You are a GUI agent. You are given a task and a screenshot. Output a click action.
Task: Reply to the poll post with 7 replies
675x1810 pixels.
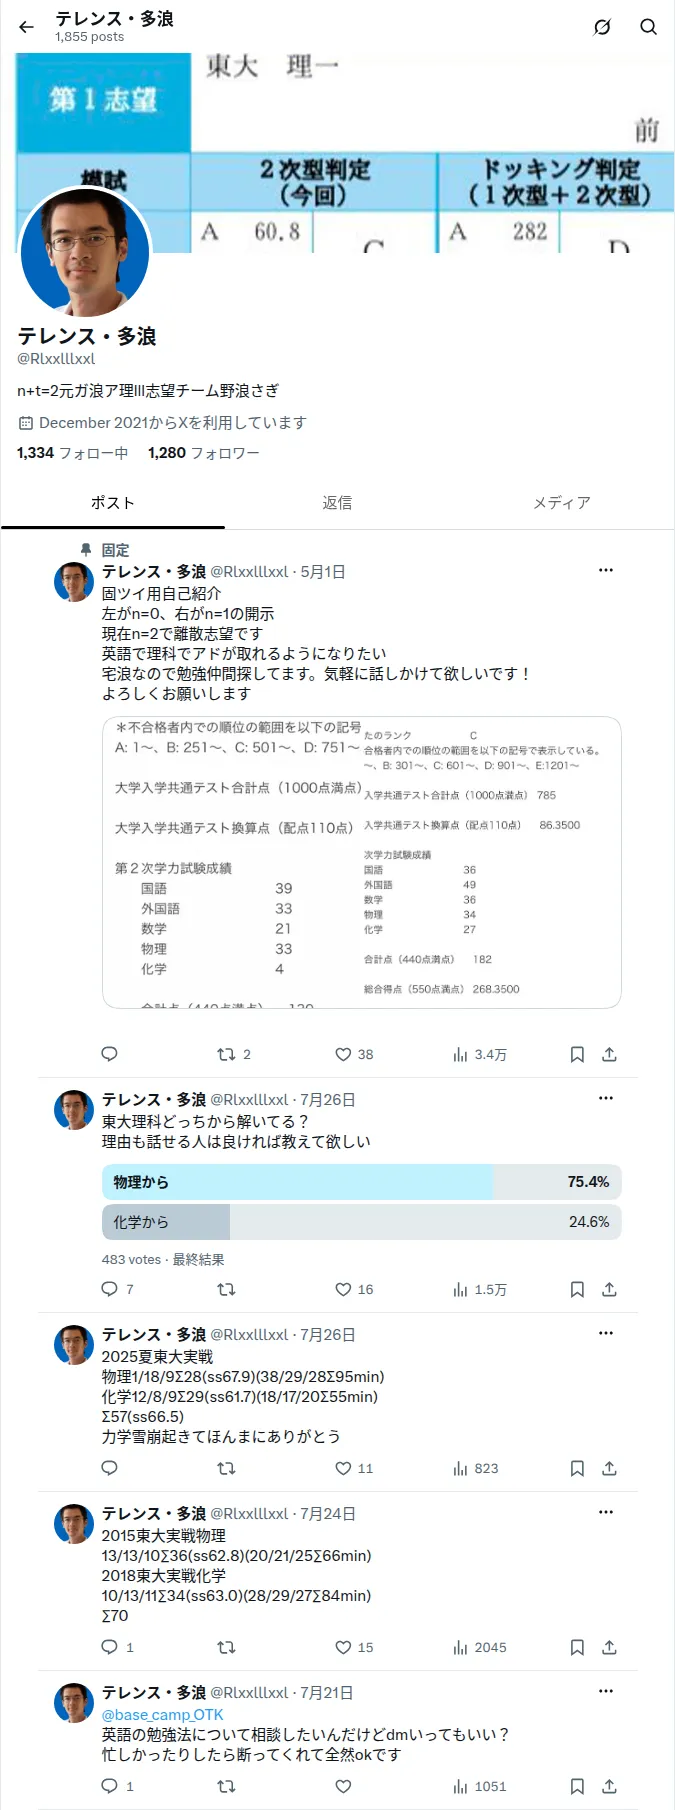pyautogui.click(x=117, y=1289)
